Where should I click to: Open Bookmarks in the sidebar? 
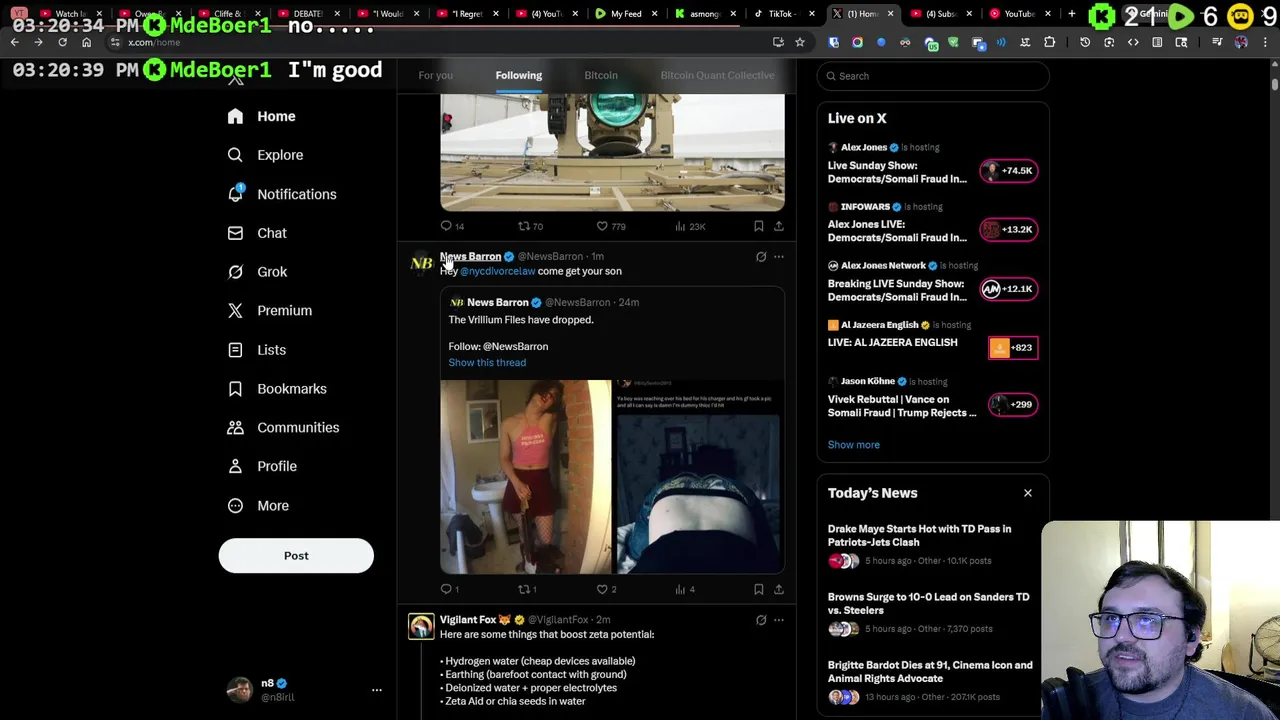click(x=277, y=388)
